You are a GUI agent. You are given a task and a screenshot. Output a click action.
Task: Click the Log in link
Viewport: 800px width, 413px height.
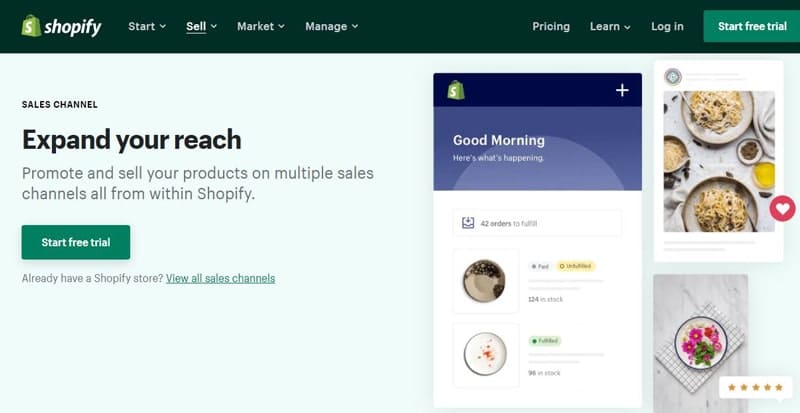(x=667, y=27)
